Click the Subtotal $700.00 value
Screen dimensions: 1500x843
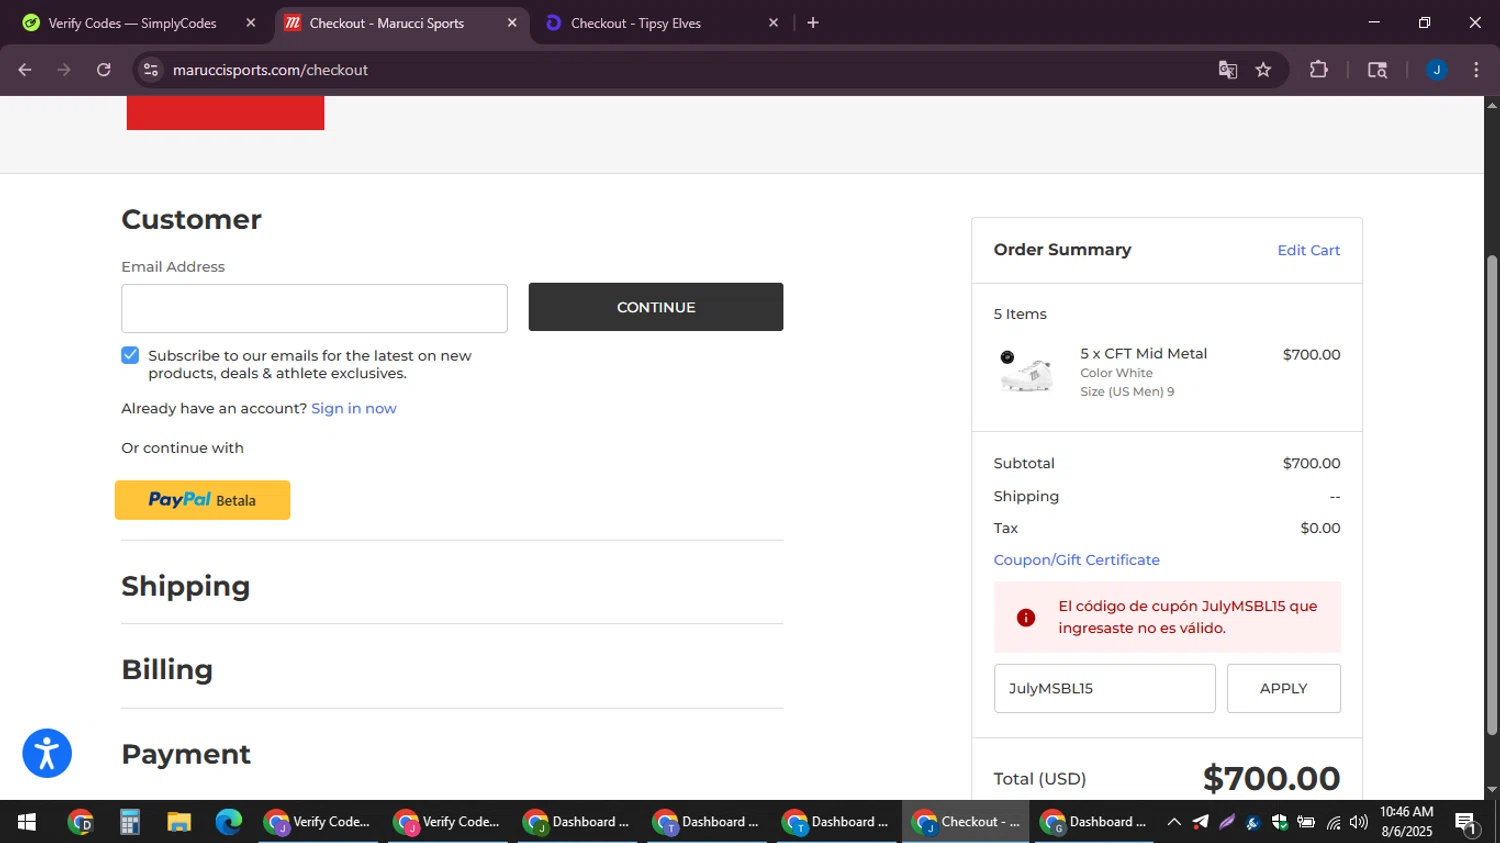pyautogui.click(x=1311, y=463)
